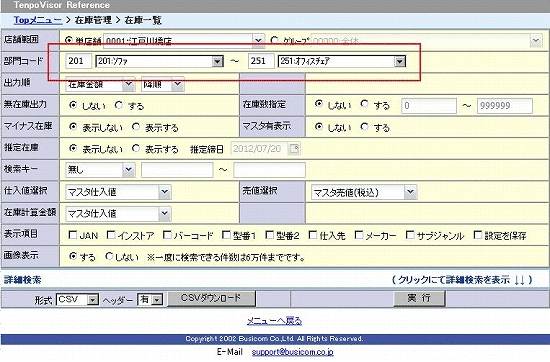
Task: Click the 在庫数 maximum field showing 999999
Action: coord(505,106)
